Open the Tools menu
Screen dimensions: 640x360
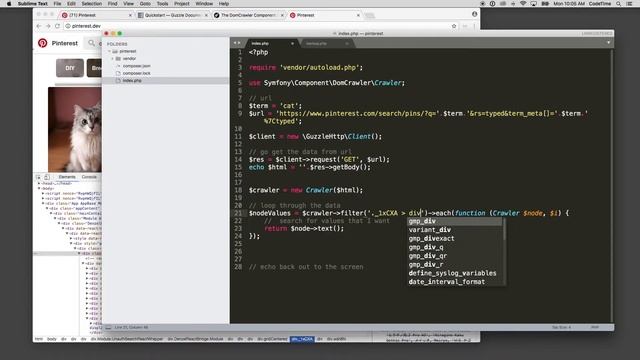tap(162, 4)
